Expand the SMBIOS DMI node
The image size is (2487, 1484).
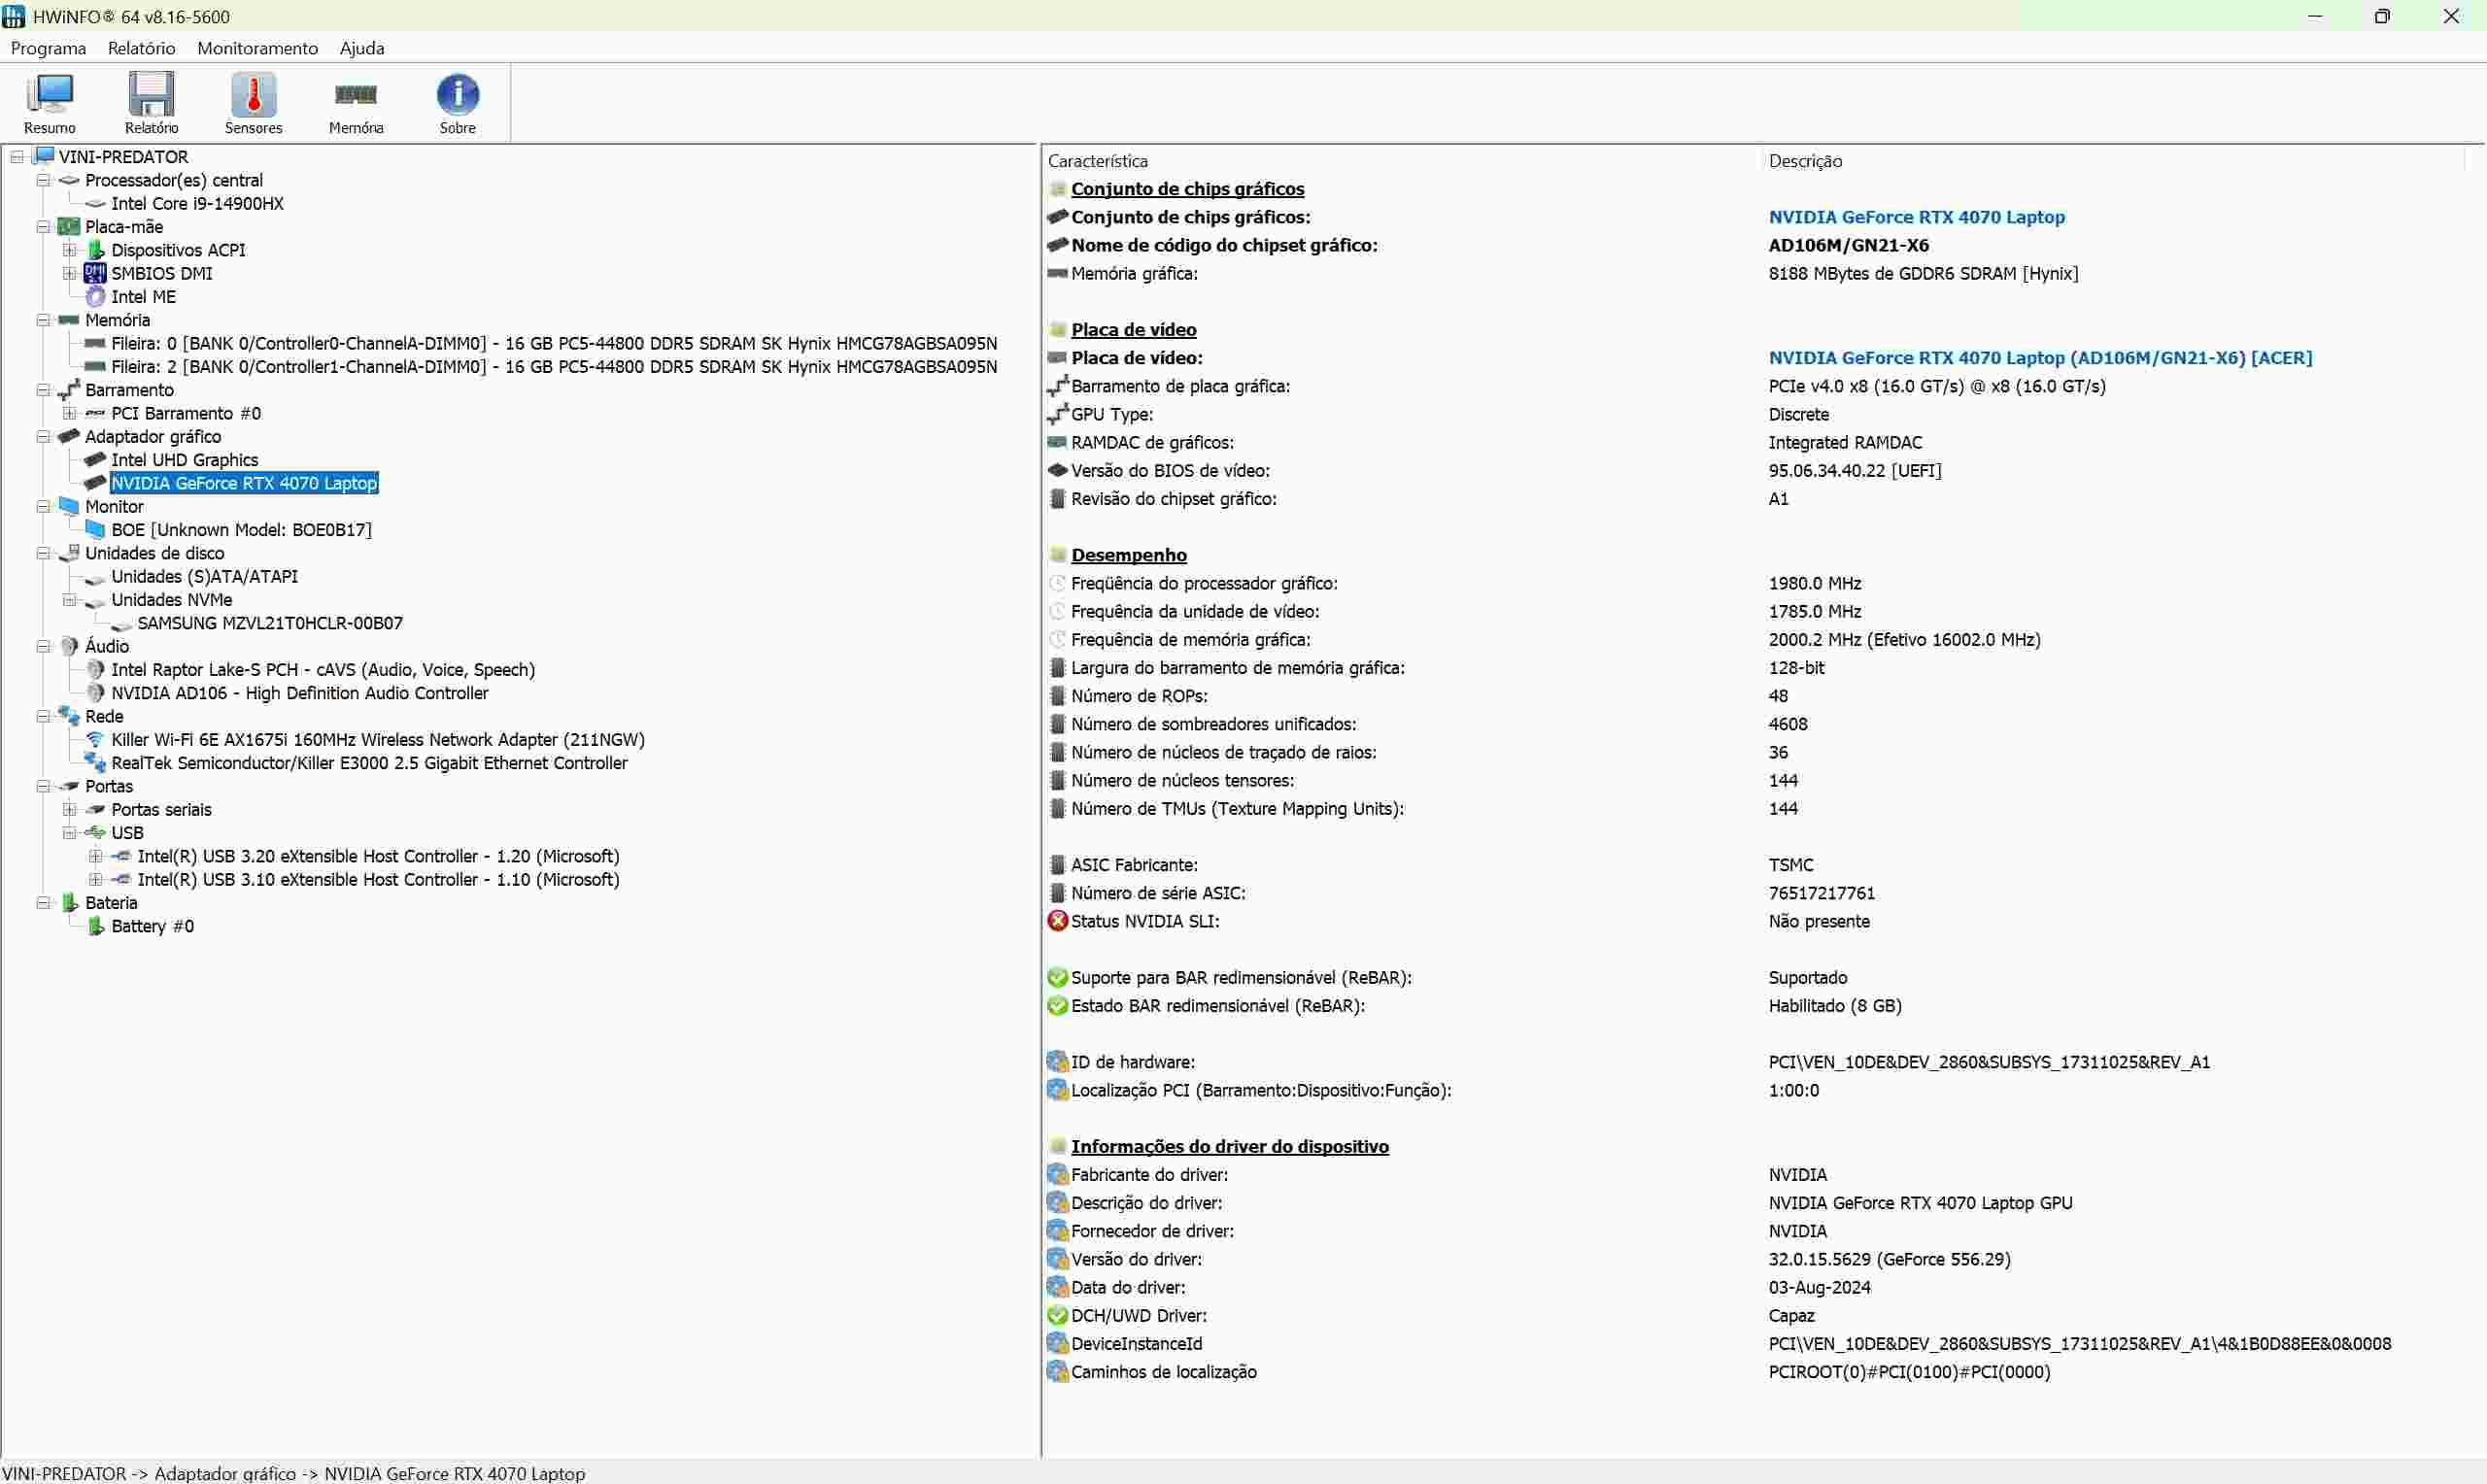69,273
